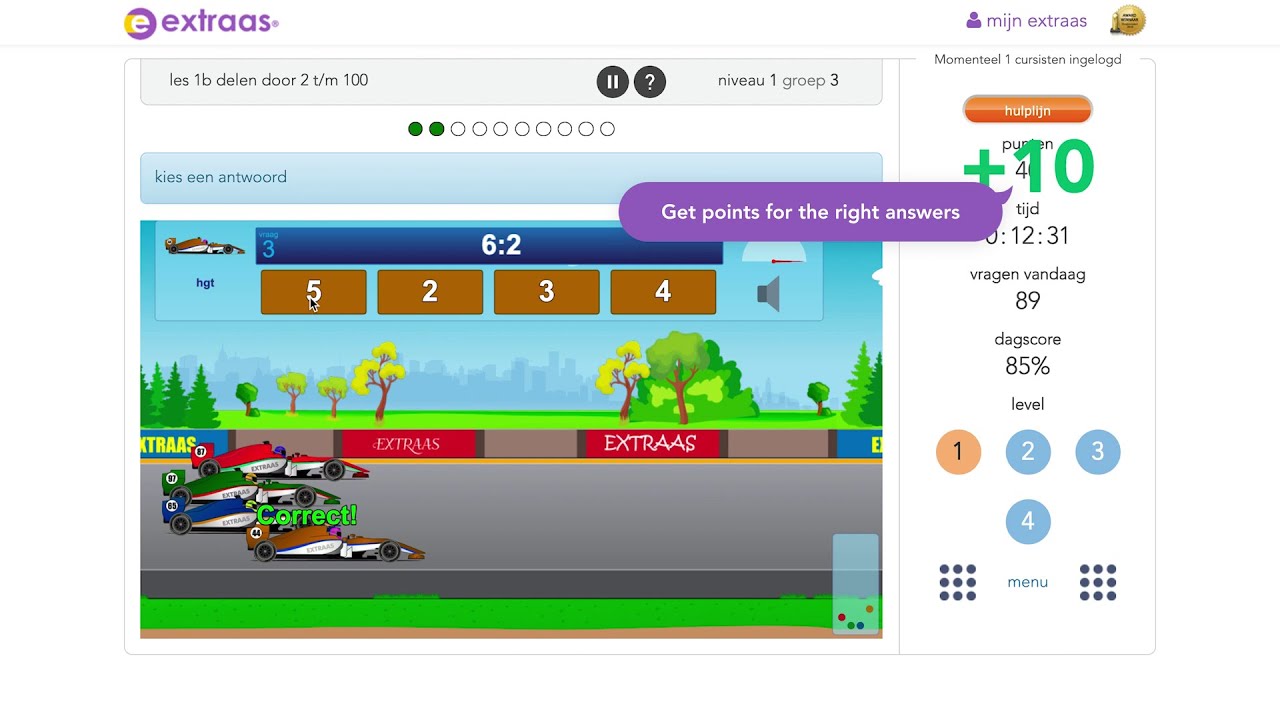Click the race minimap panel

pos(856,584)
